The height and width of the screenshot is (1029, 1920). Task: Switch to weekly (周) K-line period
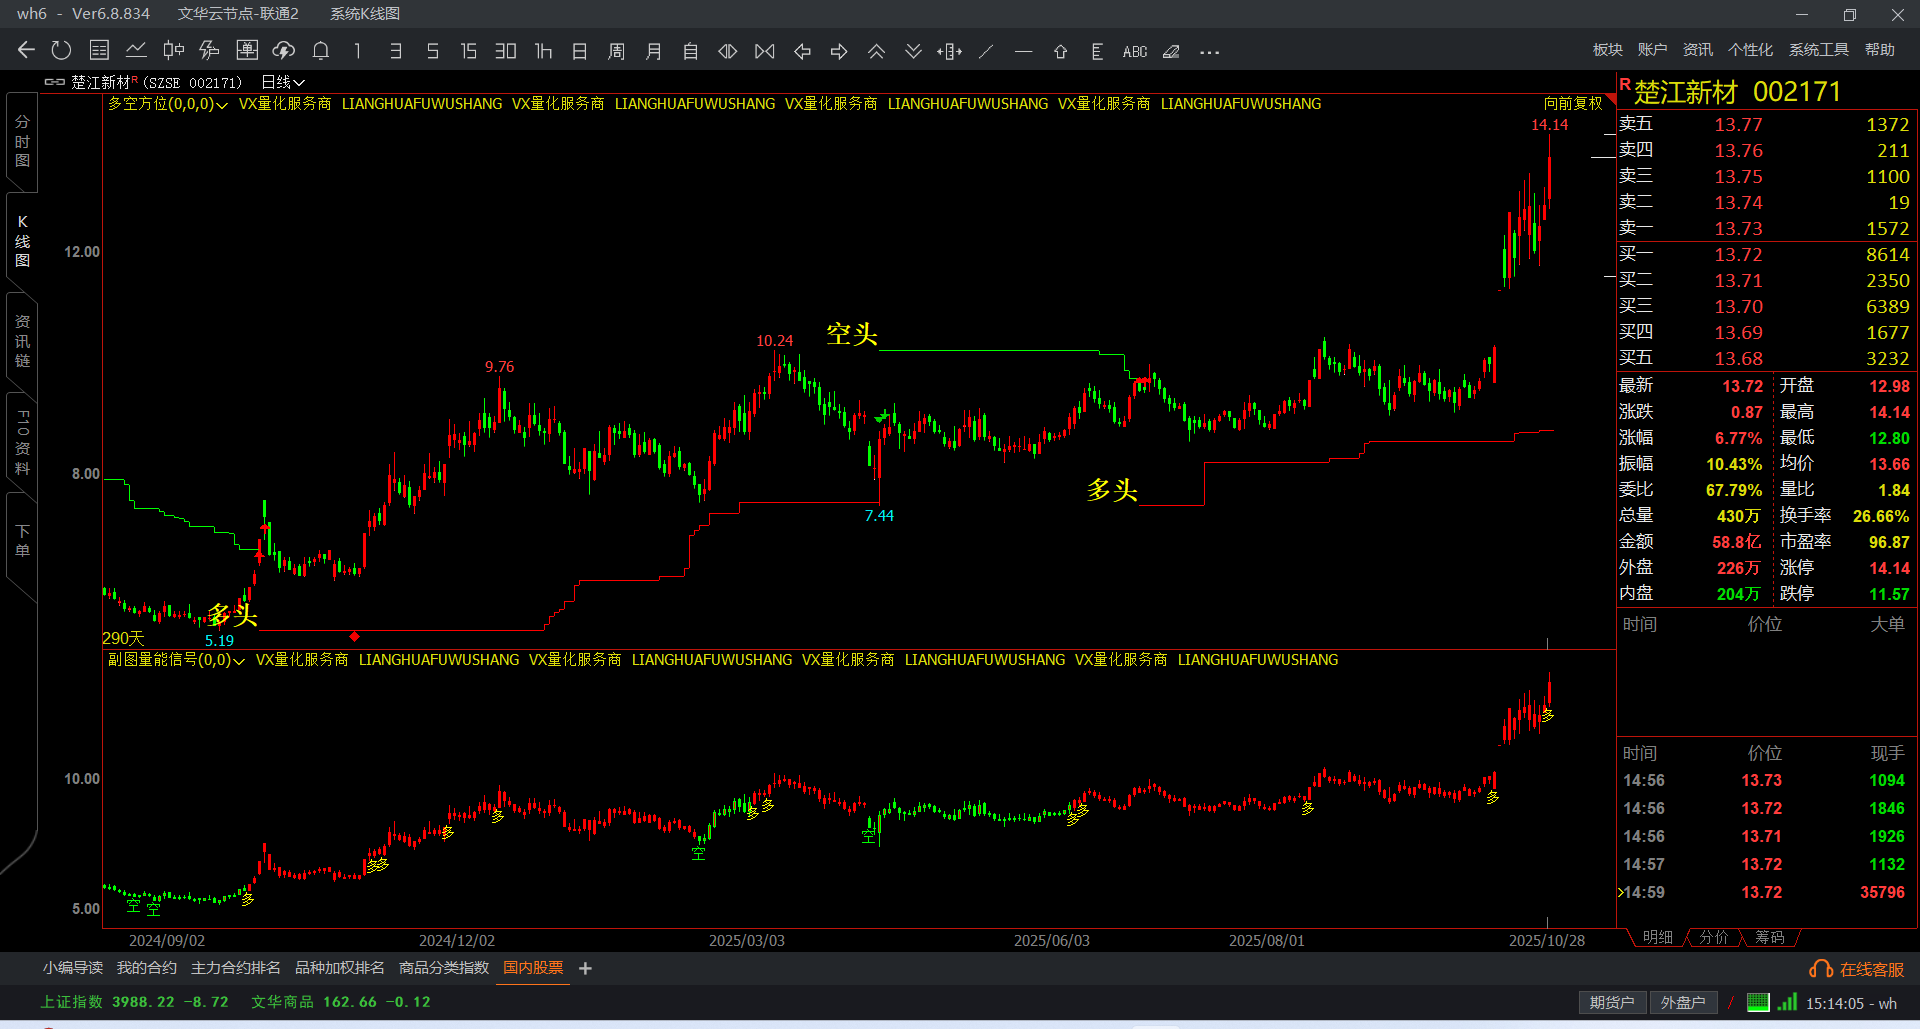pos(616,51)
